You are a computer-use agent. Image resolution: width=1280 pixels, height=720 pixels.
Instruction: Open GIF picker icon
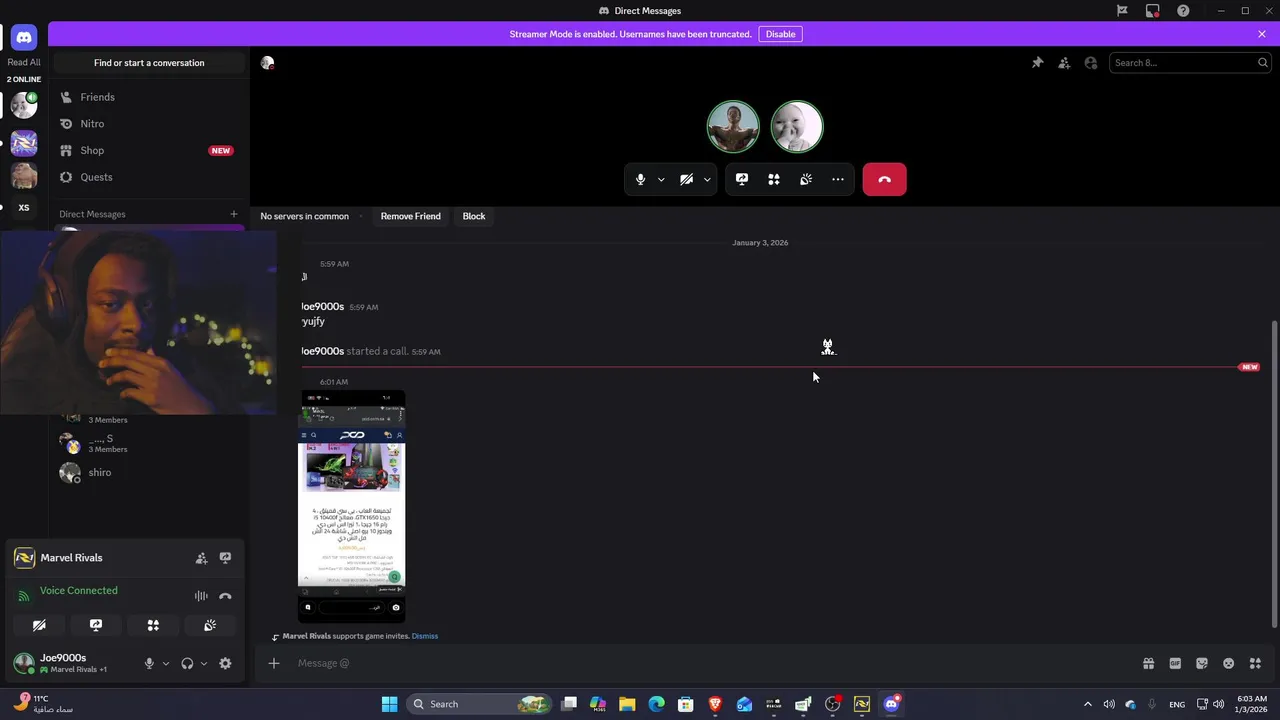[1175, 663]
